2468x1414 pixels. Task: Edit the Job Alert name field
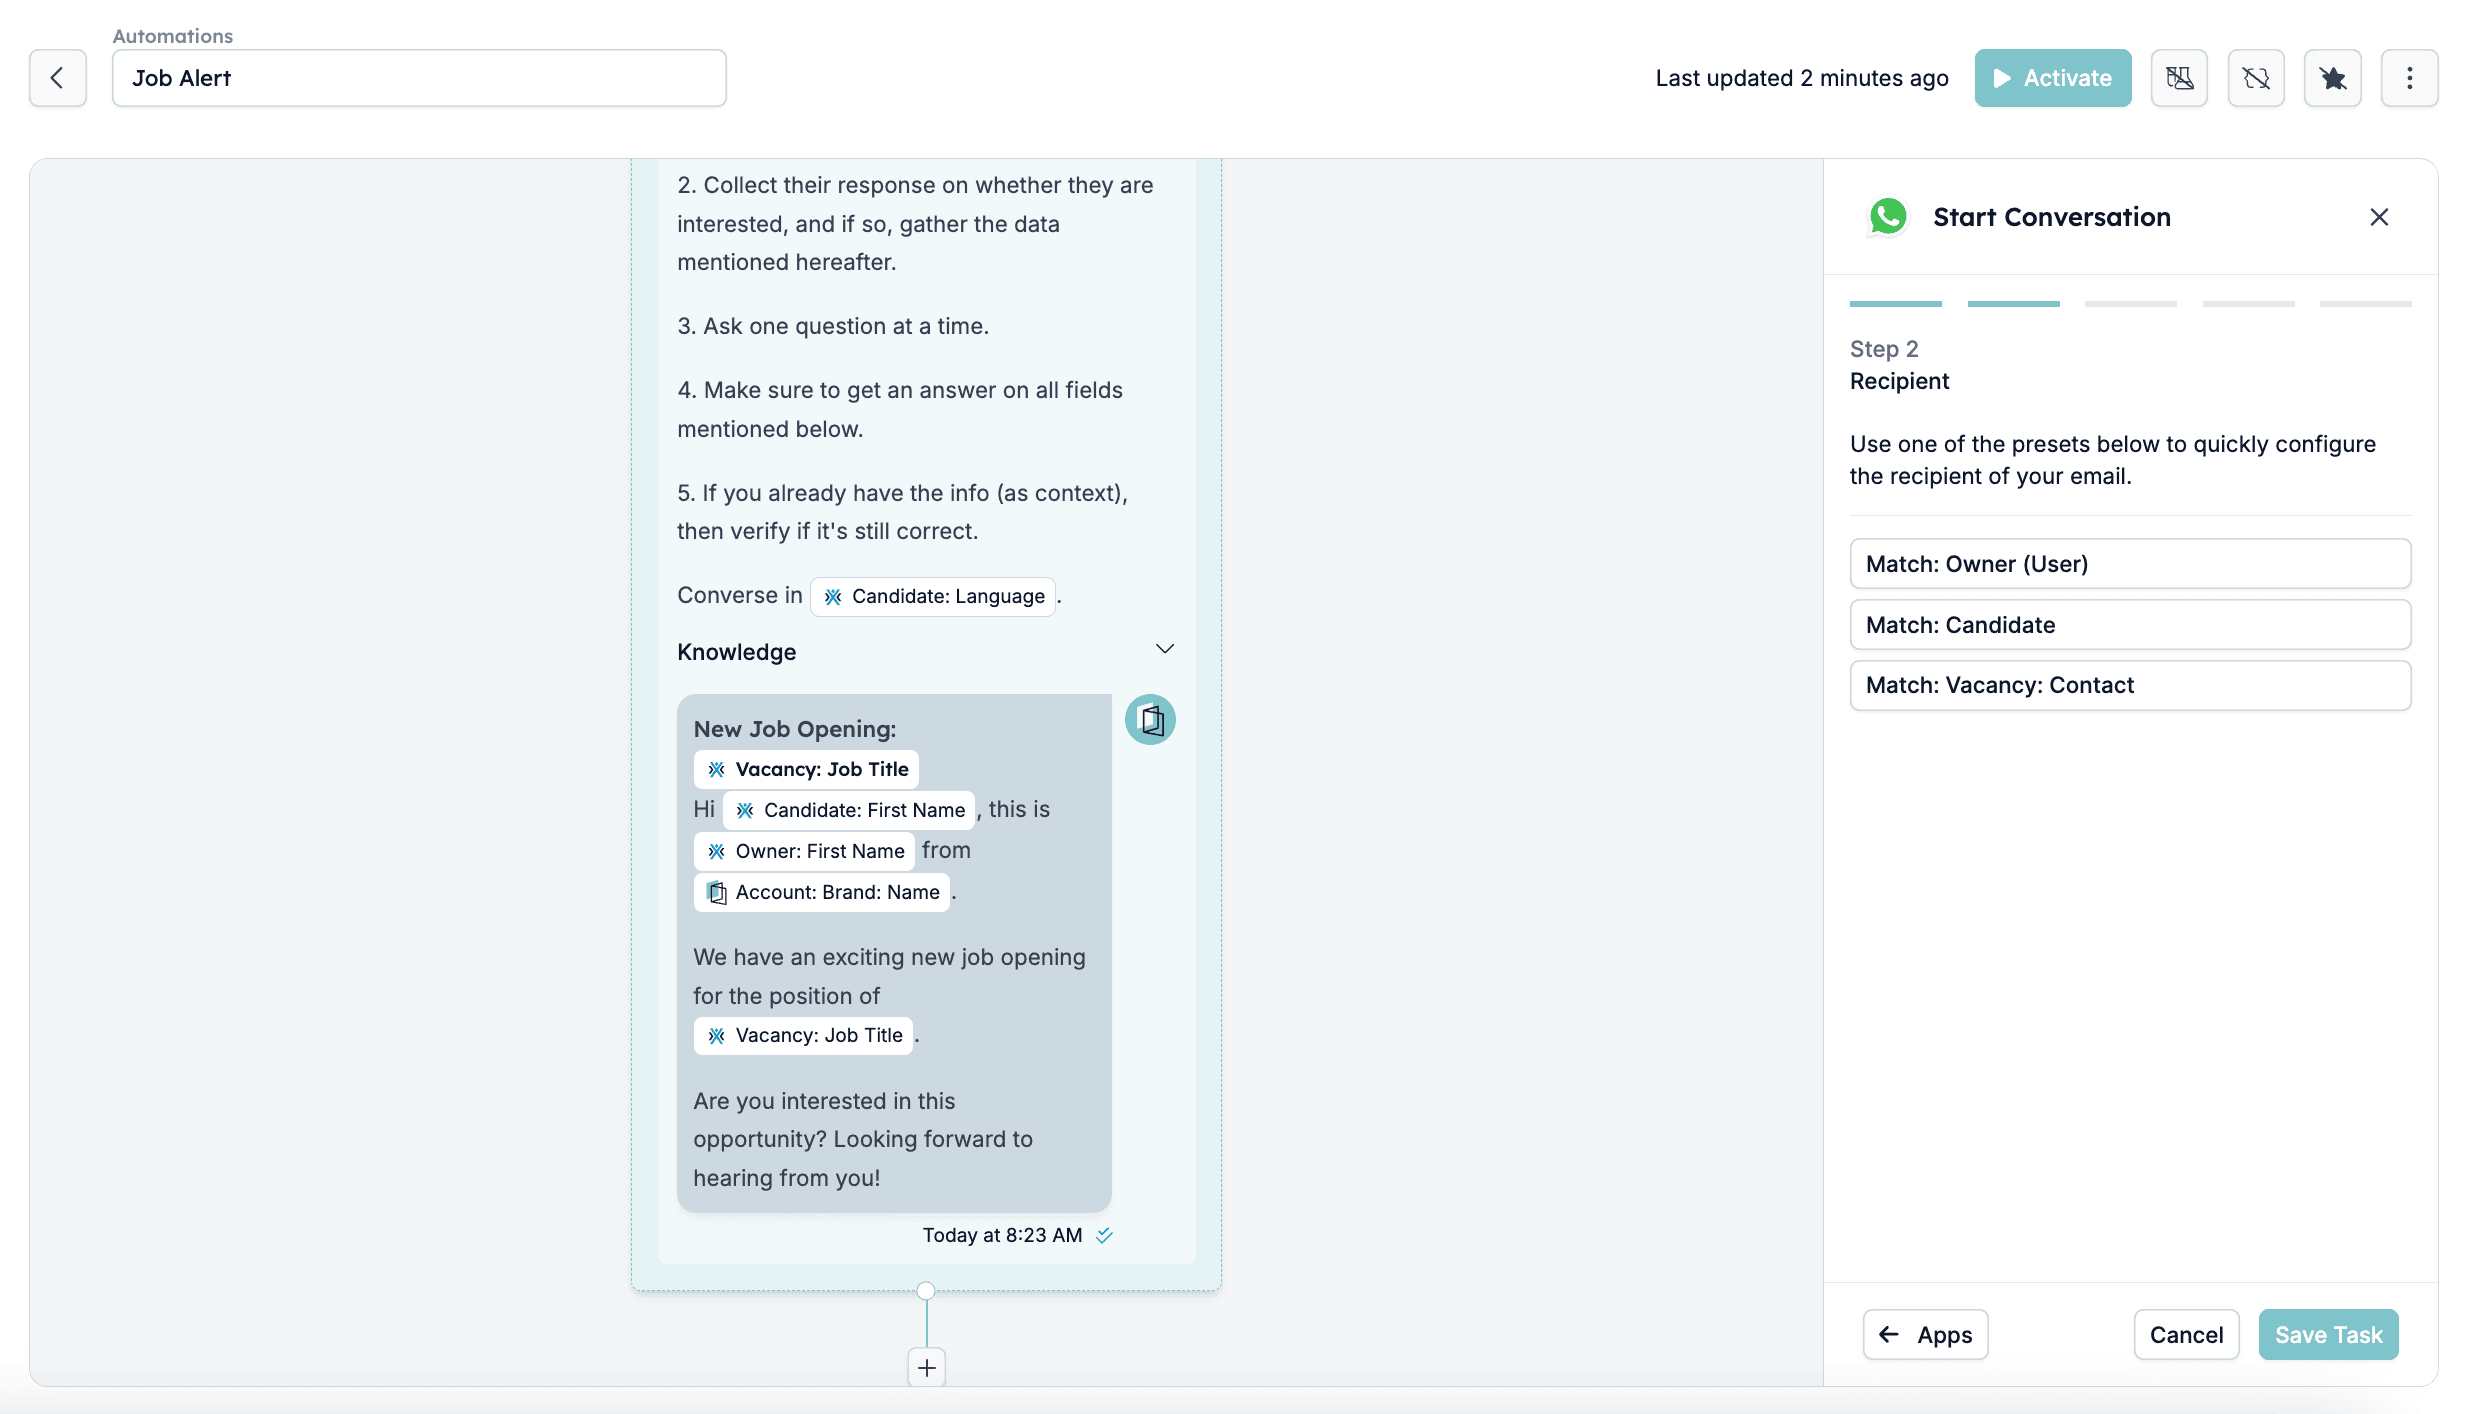coord(419,78)
